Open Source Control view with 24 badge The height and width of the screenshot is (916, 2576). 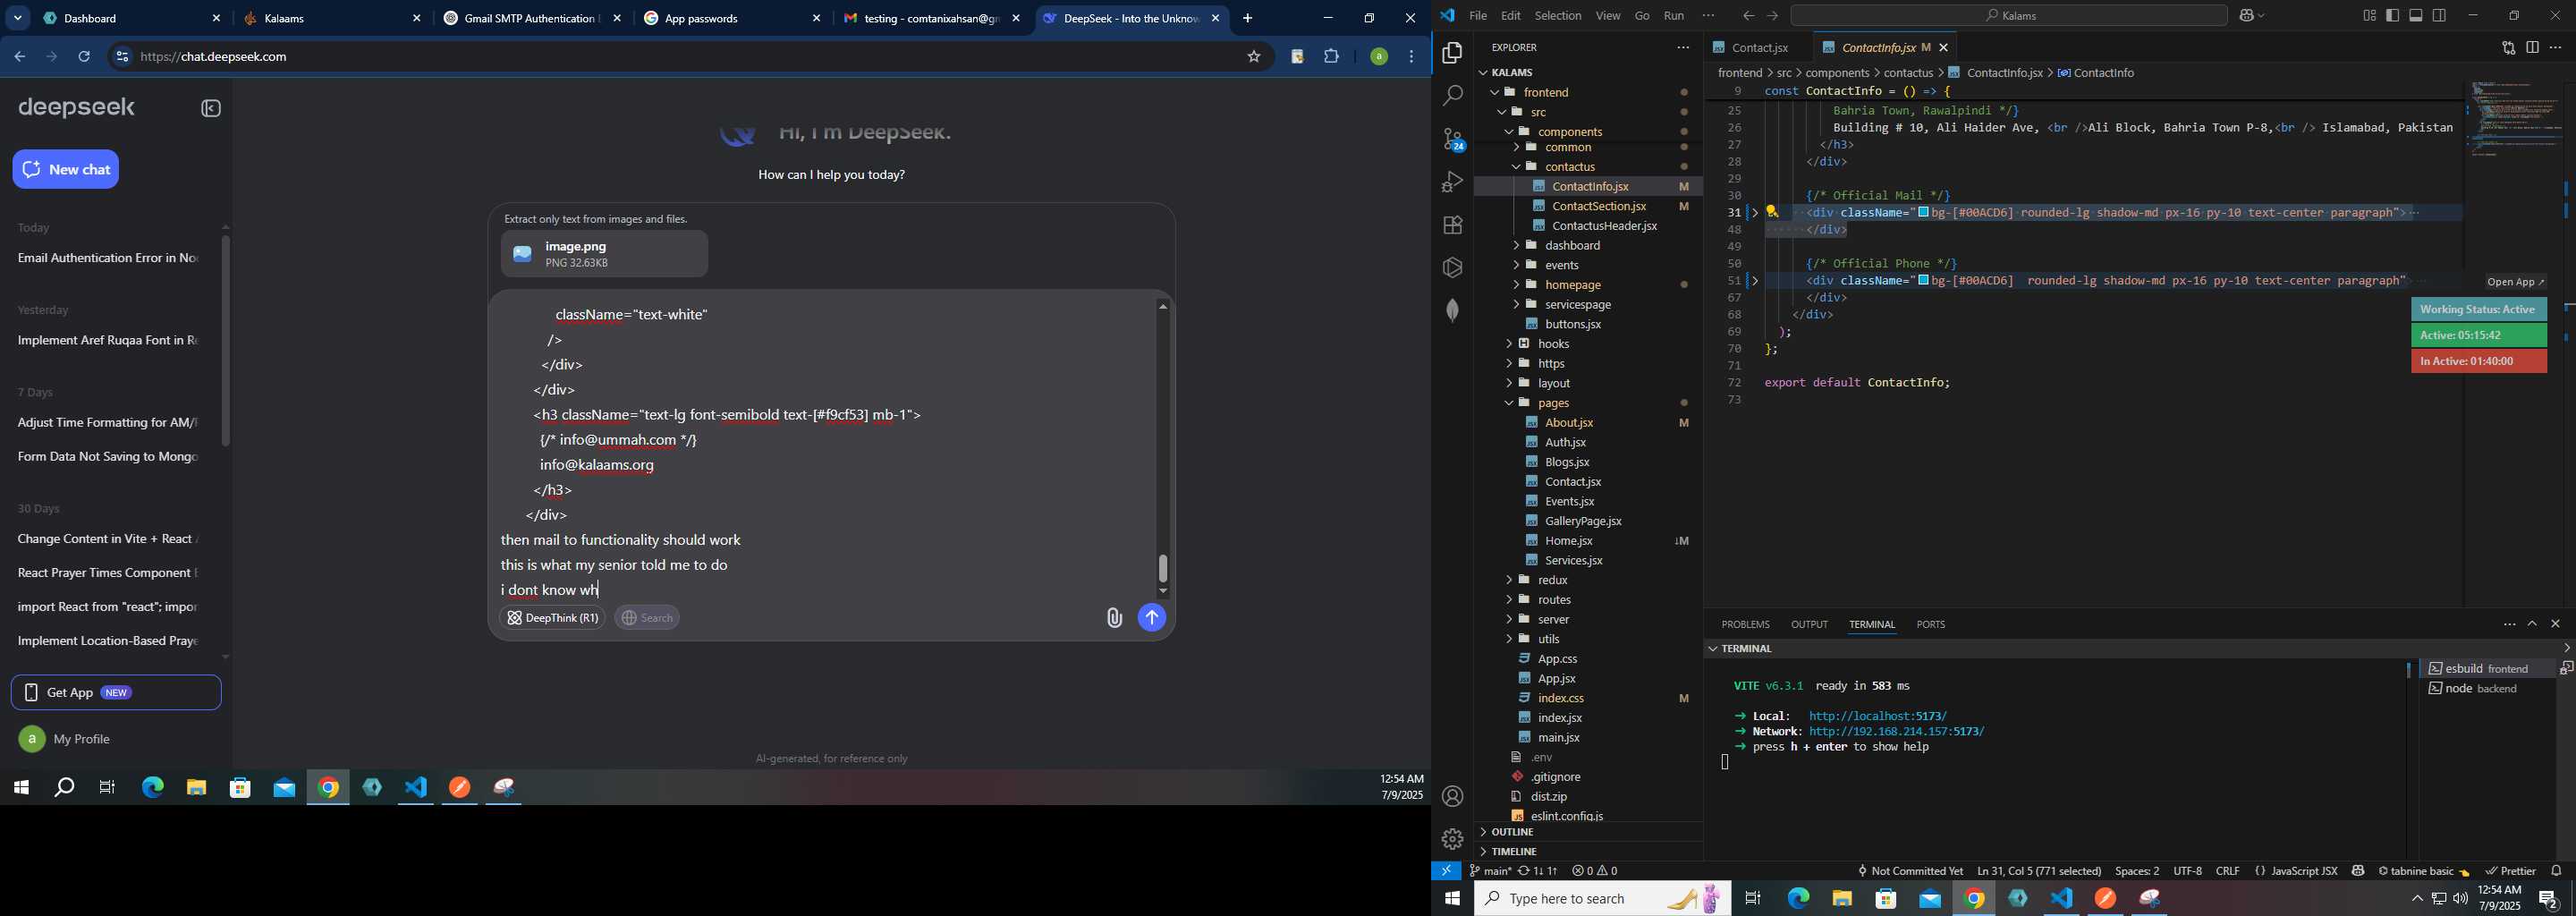click(x=1452, y=139)
